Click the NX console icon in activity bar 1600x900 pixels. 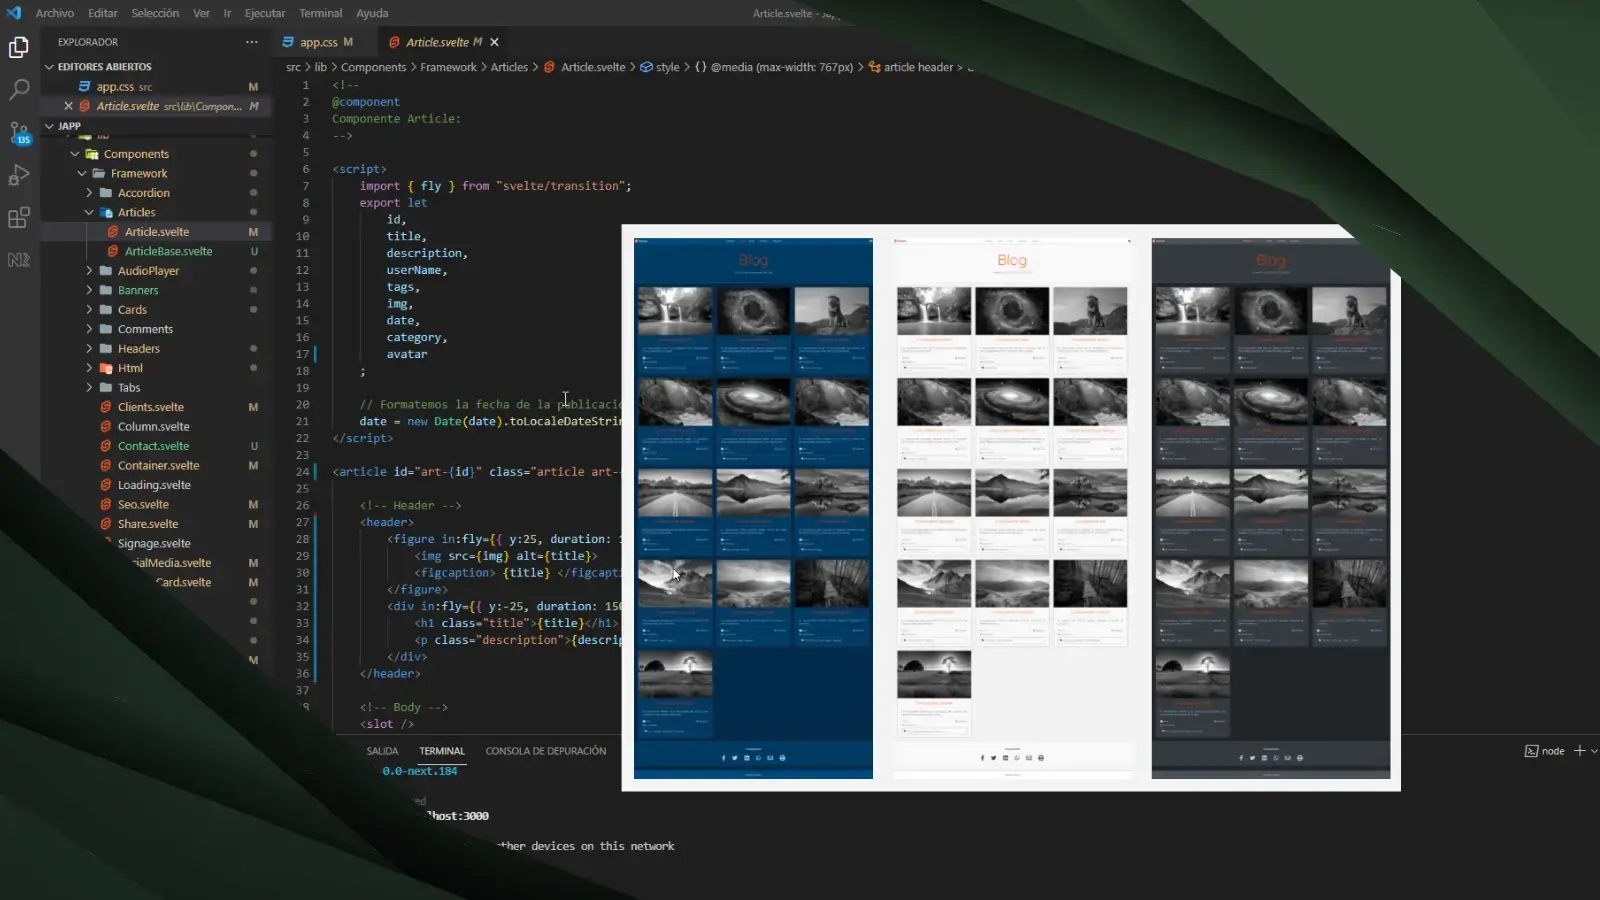[x=19, y=259]
